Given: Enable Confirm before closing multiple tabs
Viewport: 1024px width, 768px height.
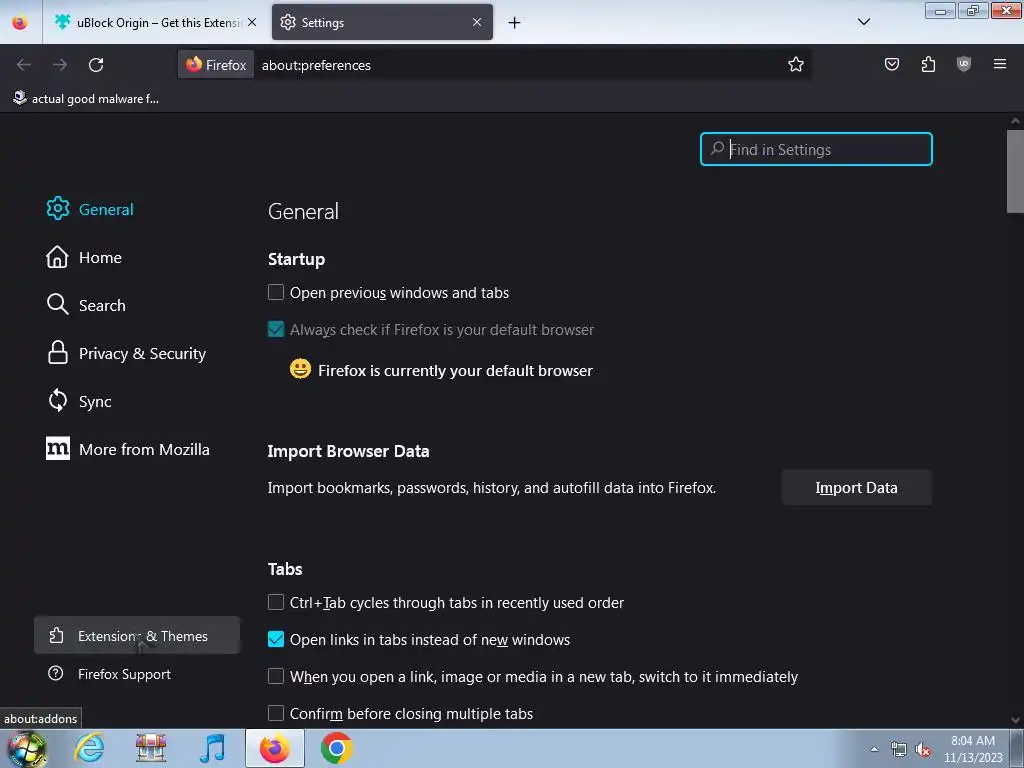Looking at the screenshot, I should tap(276, 713).
